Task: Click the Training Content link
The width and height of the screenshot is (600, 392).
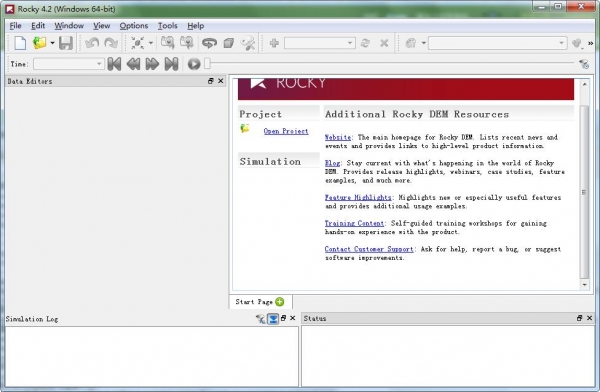Action: 354,223
